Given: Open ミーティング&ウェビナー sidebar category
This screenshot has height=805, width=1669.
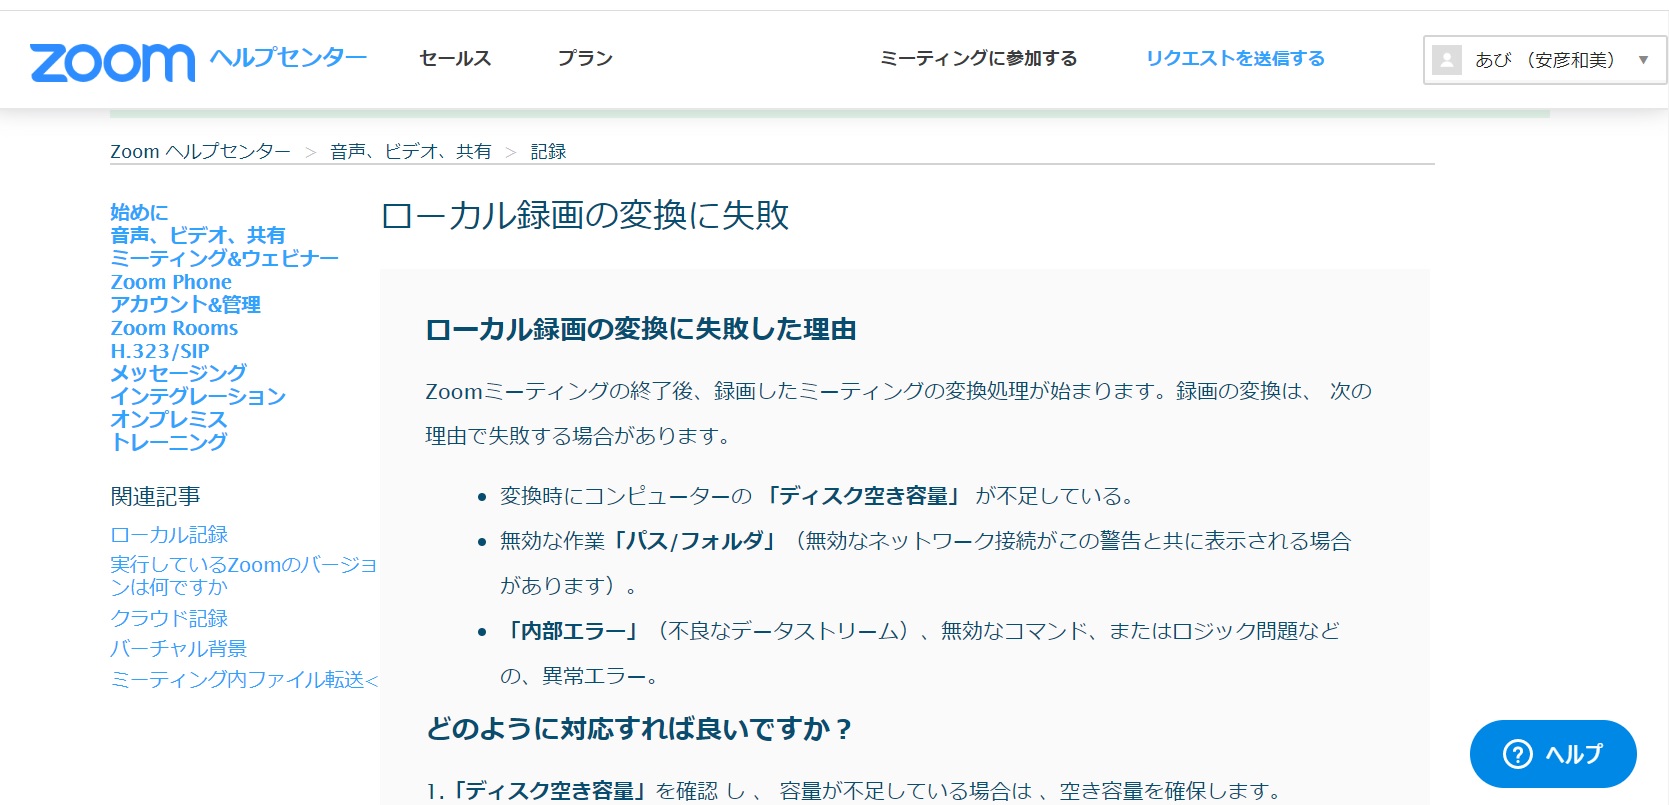Looking at the screenshot, I should click(x=225, y=258).
